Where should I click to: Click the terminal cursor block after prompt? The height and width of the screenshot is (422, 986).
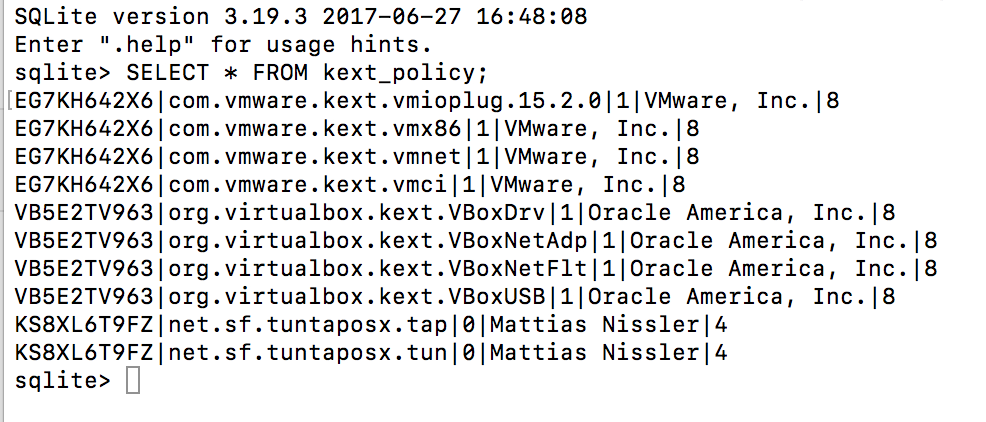pos(133,380)
